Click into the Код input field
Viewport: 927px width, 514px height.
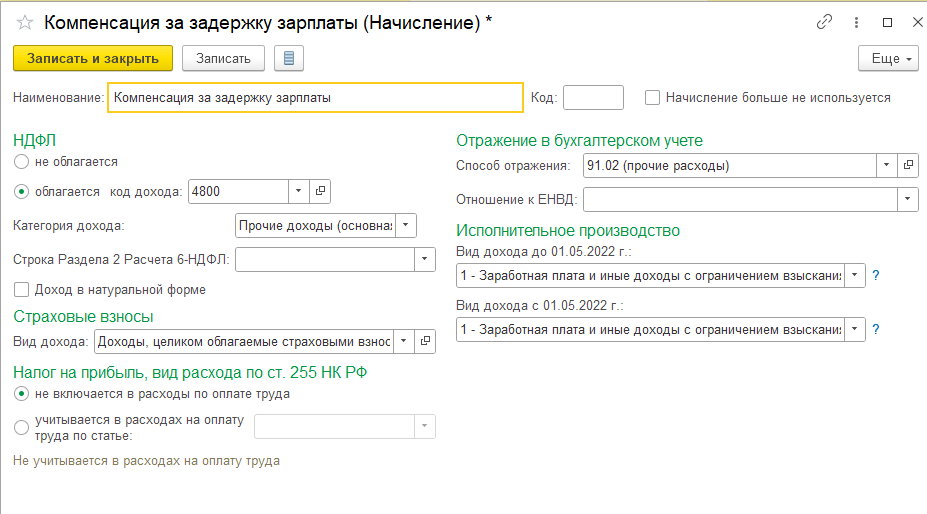click(593, 98)
